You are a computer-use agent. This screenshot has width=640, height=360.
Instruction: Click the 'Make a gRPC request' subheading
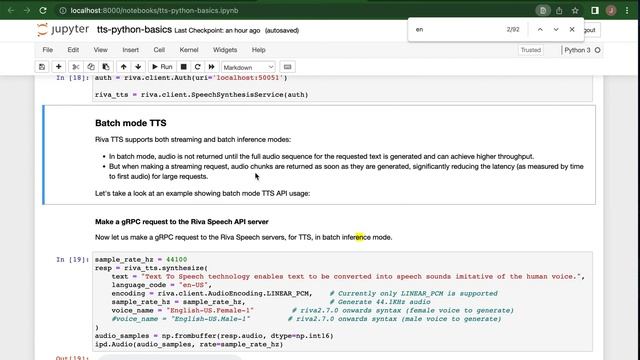(x=182, y=222)
